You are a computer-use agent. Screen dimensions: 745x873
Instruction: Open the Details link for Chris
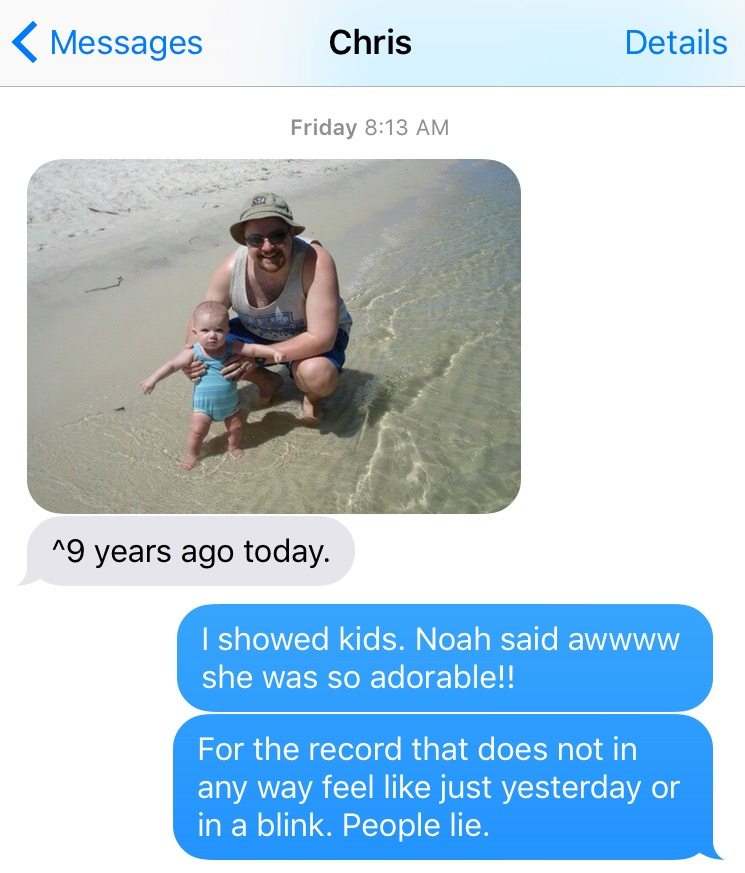(x=676, y=42)
